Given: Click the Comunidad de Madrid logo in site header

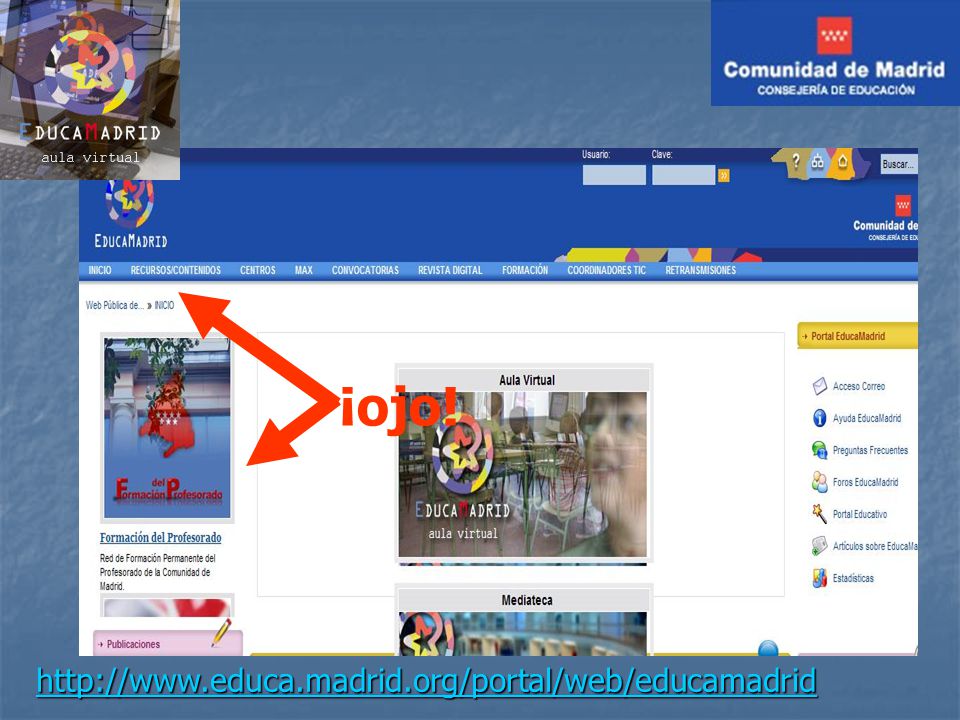Looking at the screenshot, I should (887, 218).
